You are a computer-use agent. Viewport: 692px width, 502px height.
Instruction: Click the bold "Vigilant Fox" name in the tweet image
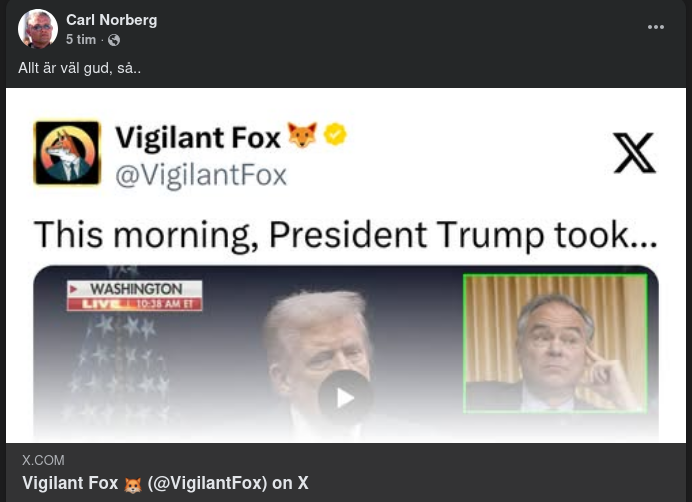[x=197, y=137]
